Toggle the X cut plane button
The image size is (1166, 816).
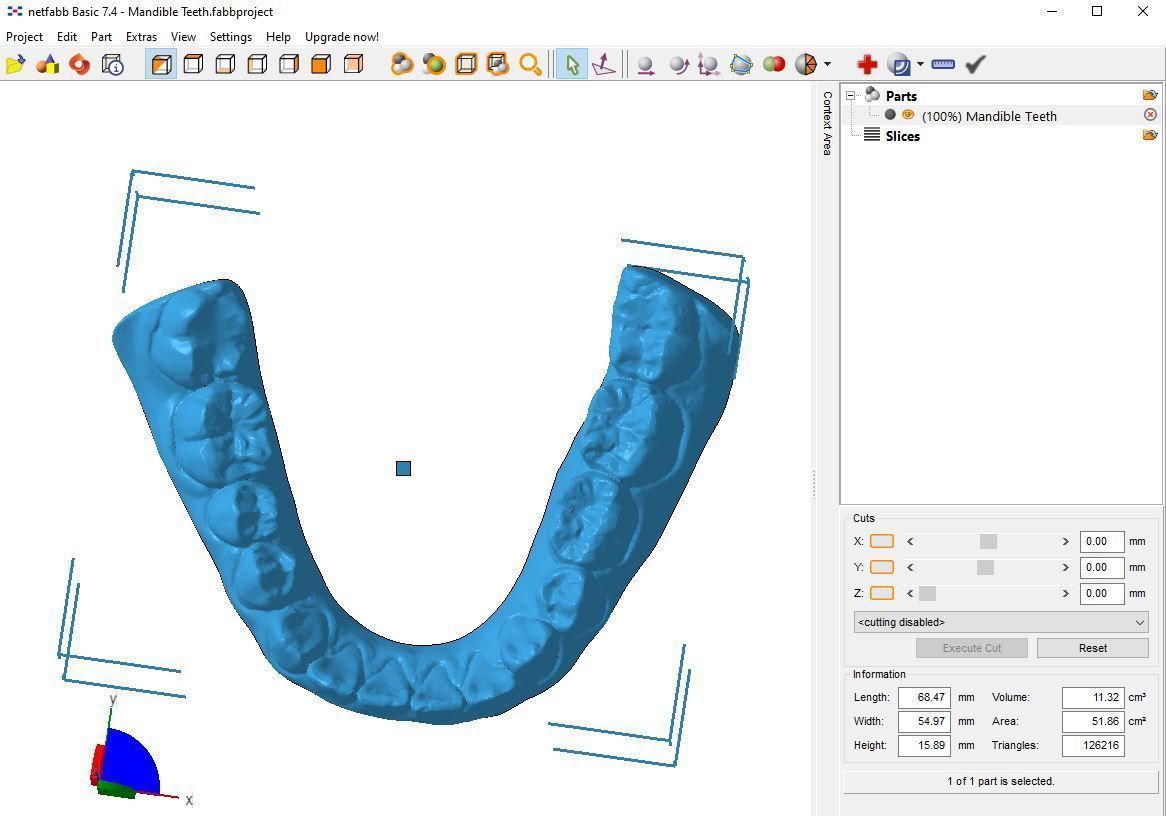pyautogui.click(x=882, y=542)
